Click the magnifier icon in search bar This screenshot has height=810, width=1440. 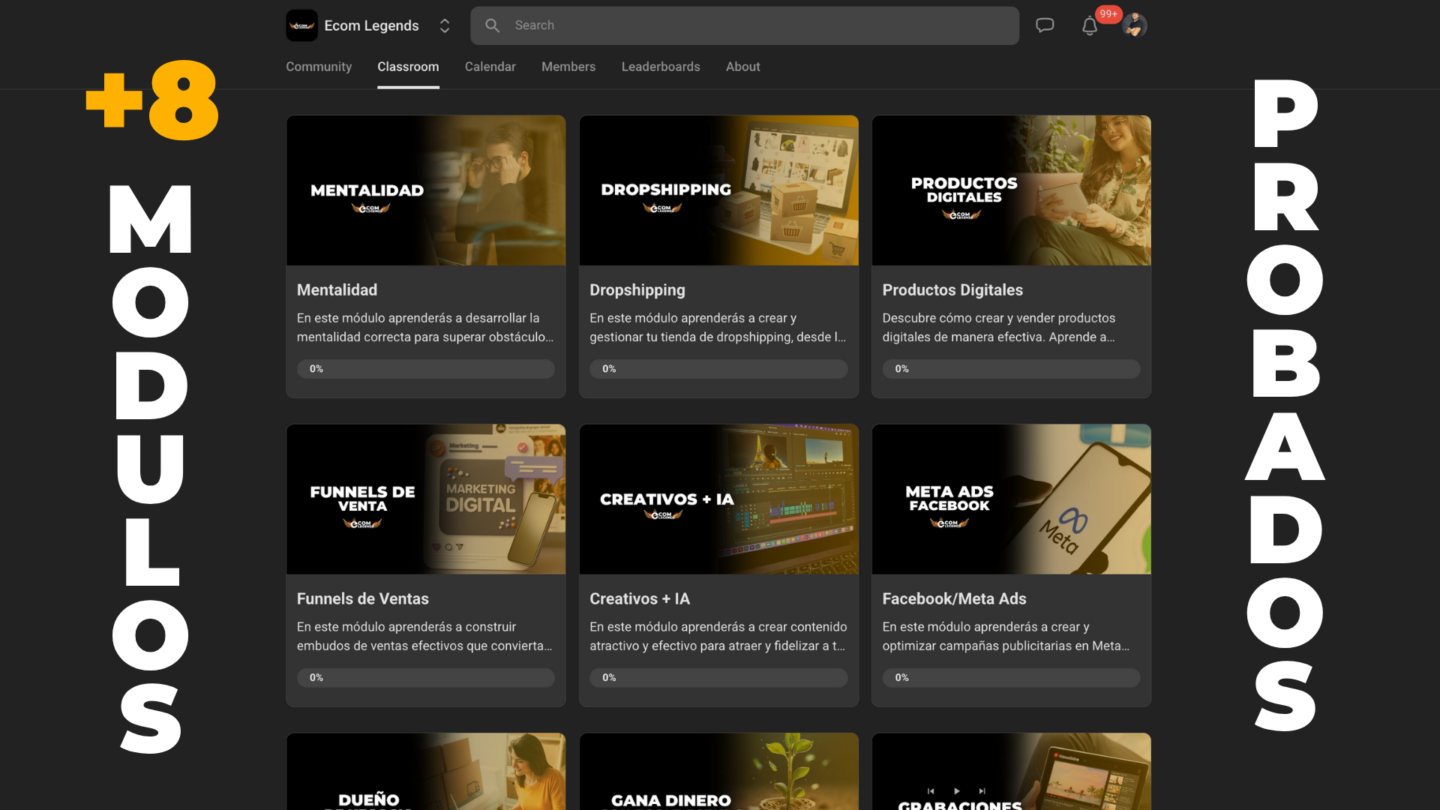[492, 26]
